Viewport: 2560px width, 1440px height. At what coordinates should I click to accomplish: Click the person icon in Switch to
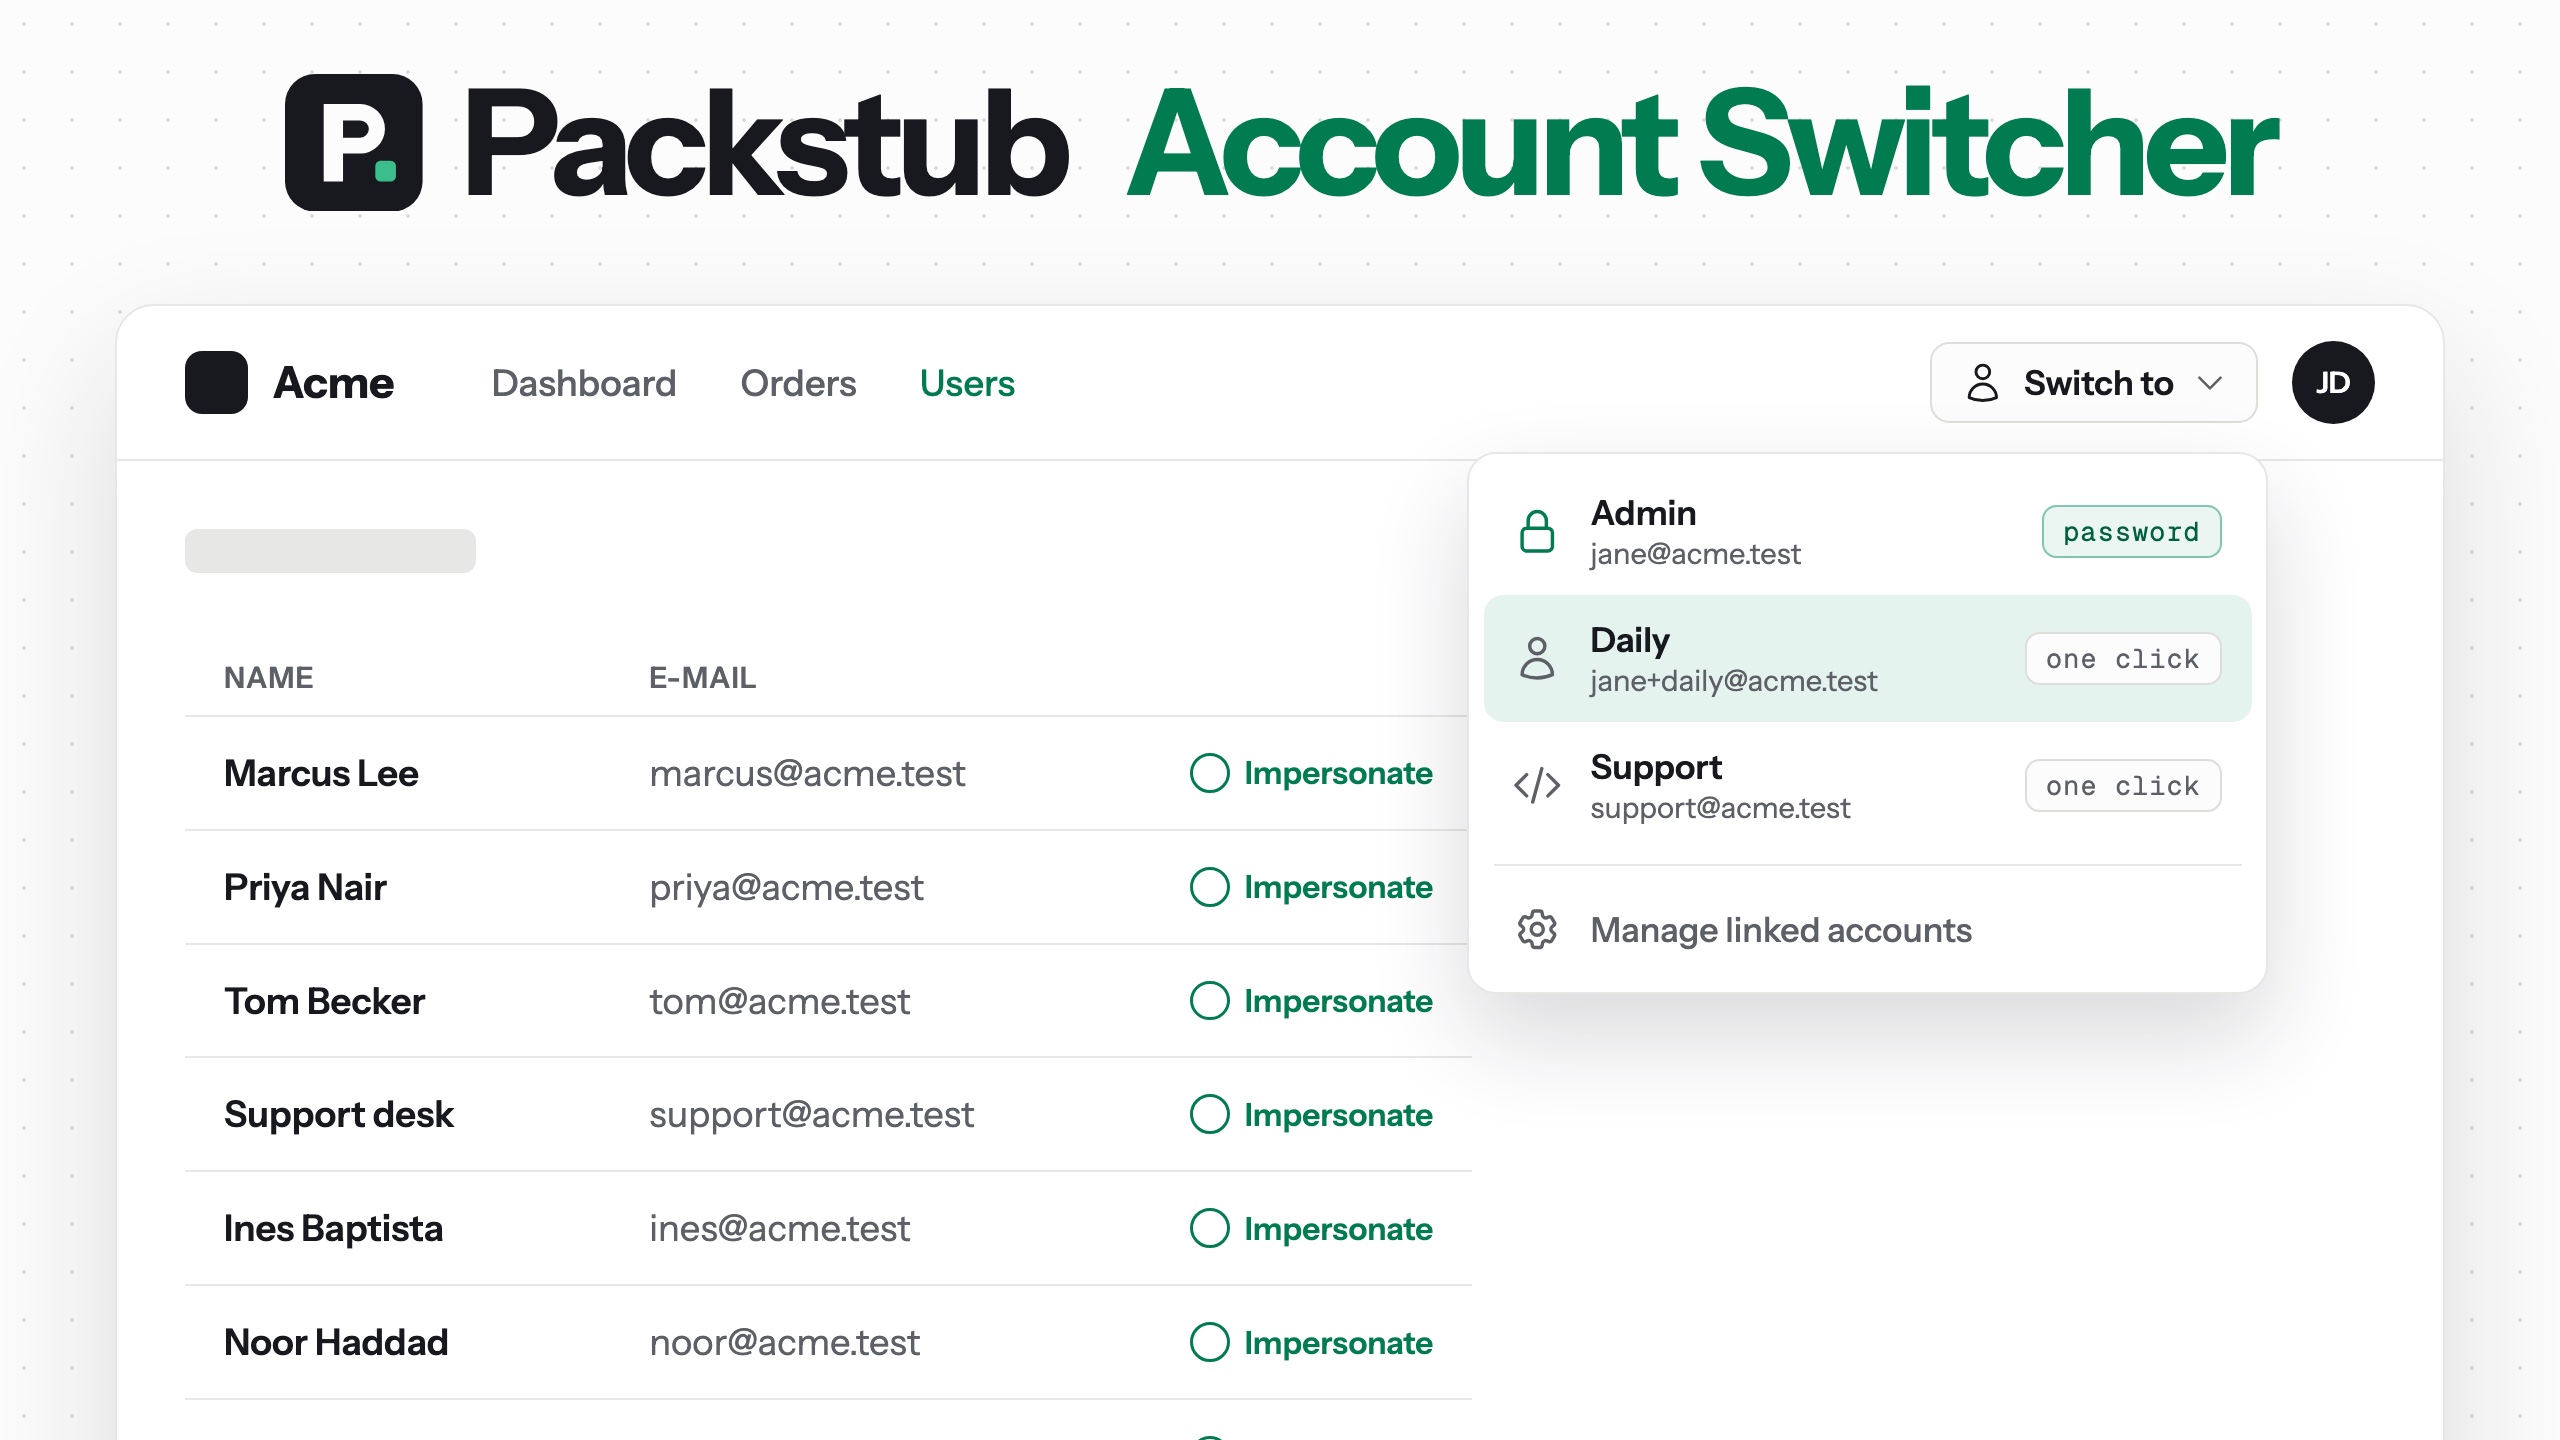click(x=1982, y=382)
